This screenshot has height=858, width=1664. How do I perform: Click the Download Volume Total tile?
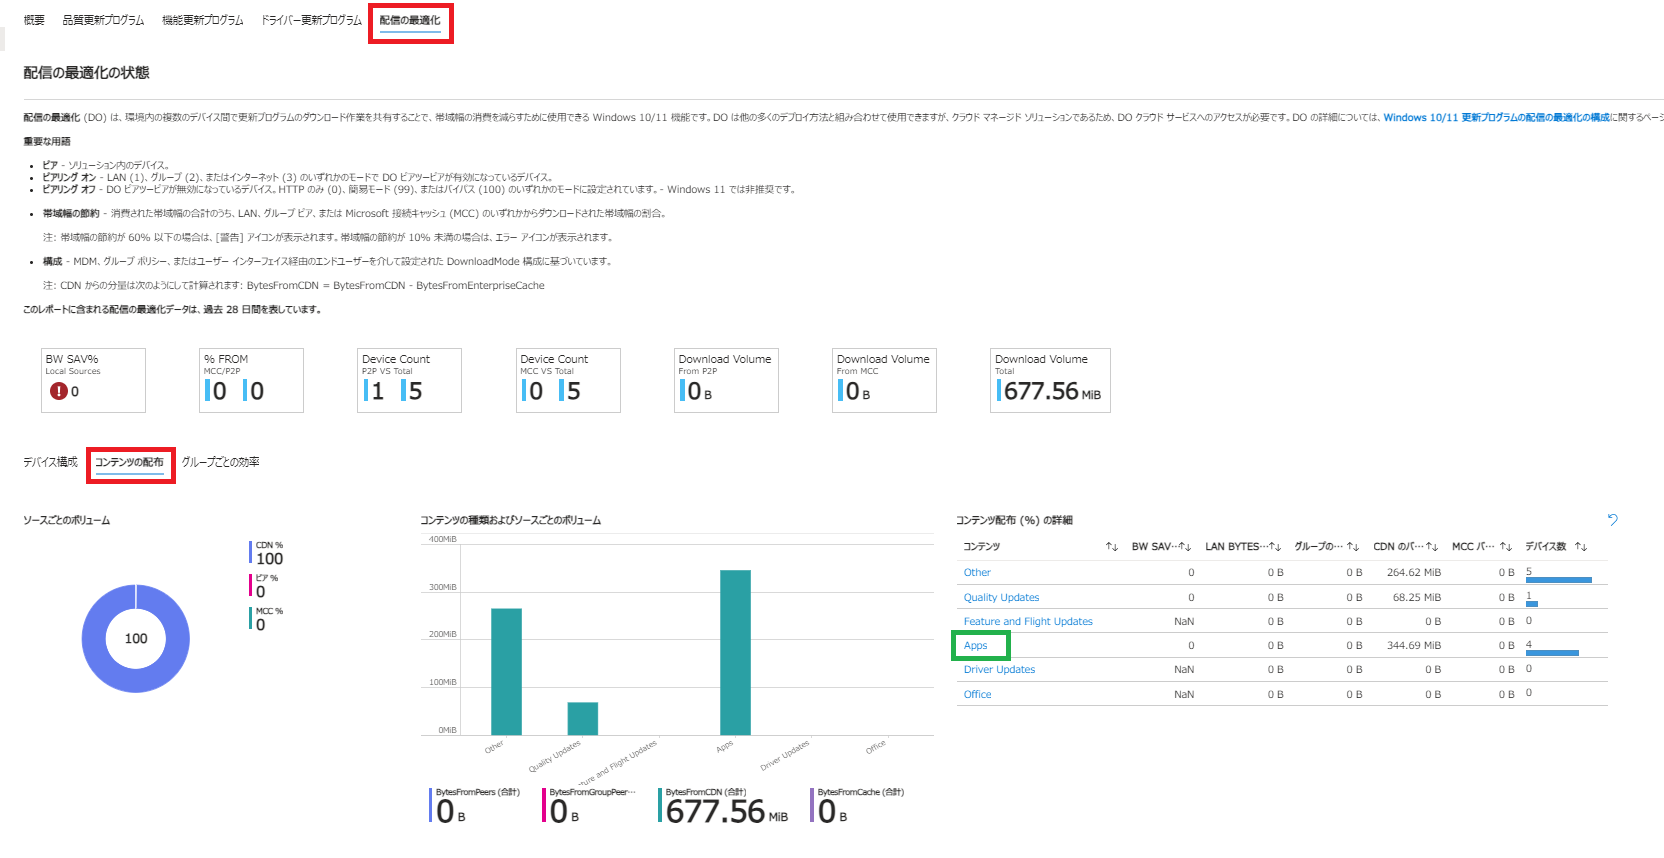[x=1050, y=380]
